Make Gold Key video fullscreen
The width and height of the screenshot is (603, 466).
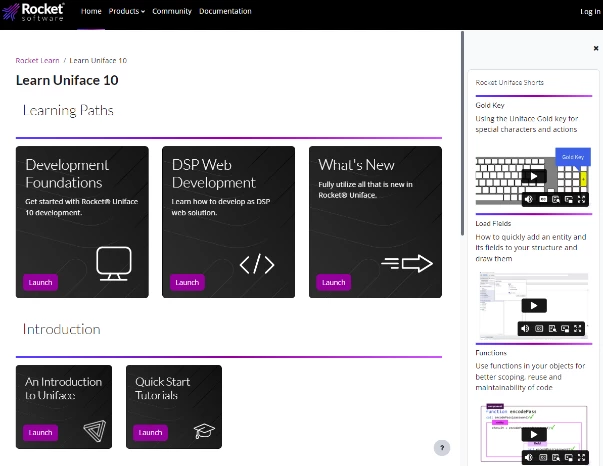[x=581, y=199]
